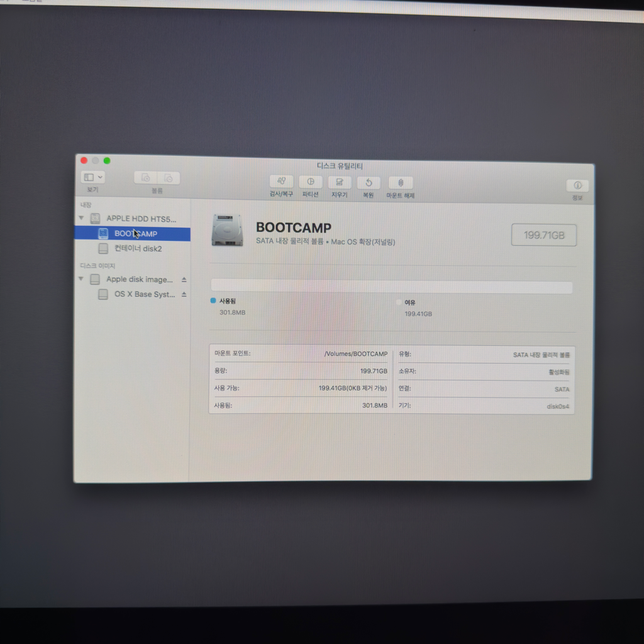644x644 pixels.
Task: Select the APPLE HDD HTS5 drive
Action: 140,218
